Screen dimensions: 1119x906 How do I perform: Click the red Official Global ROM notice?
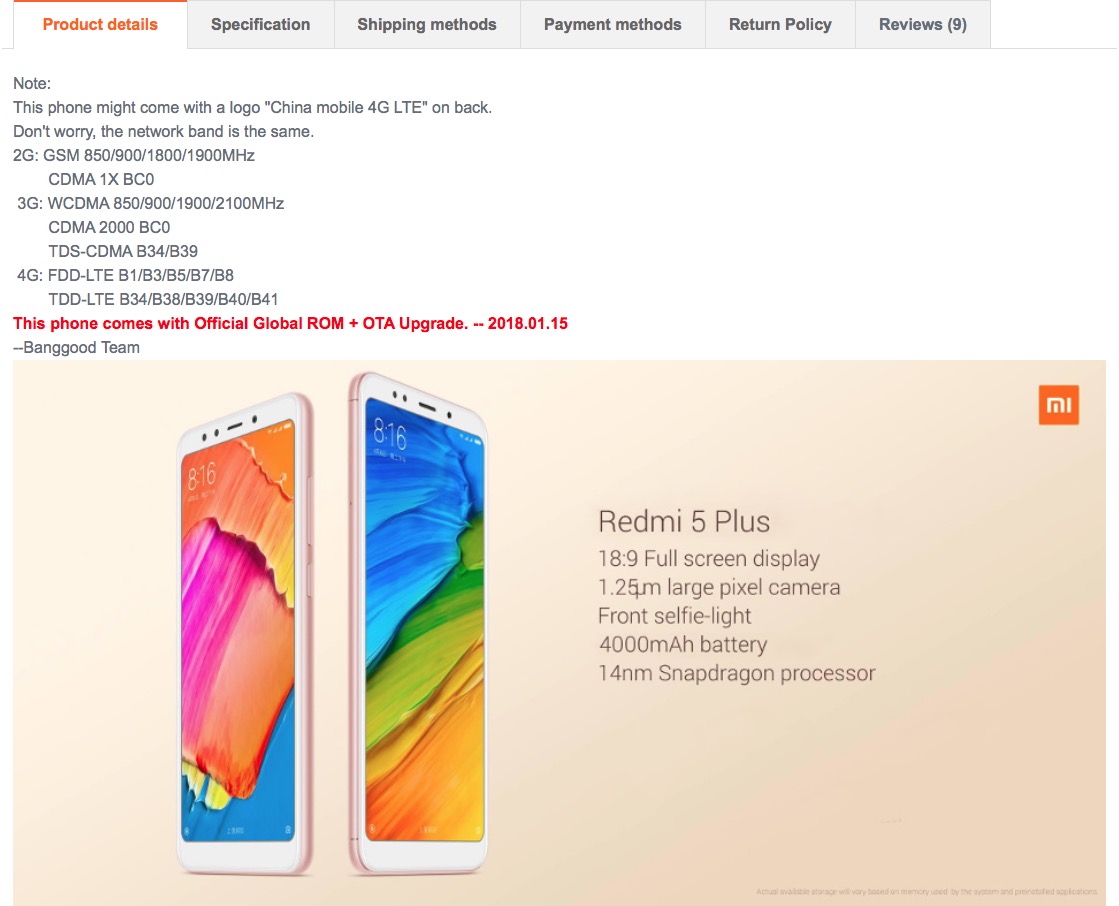click(290, 323)
